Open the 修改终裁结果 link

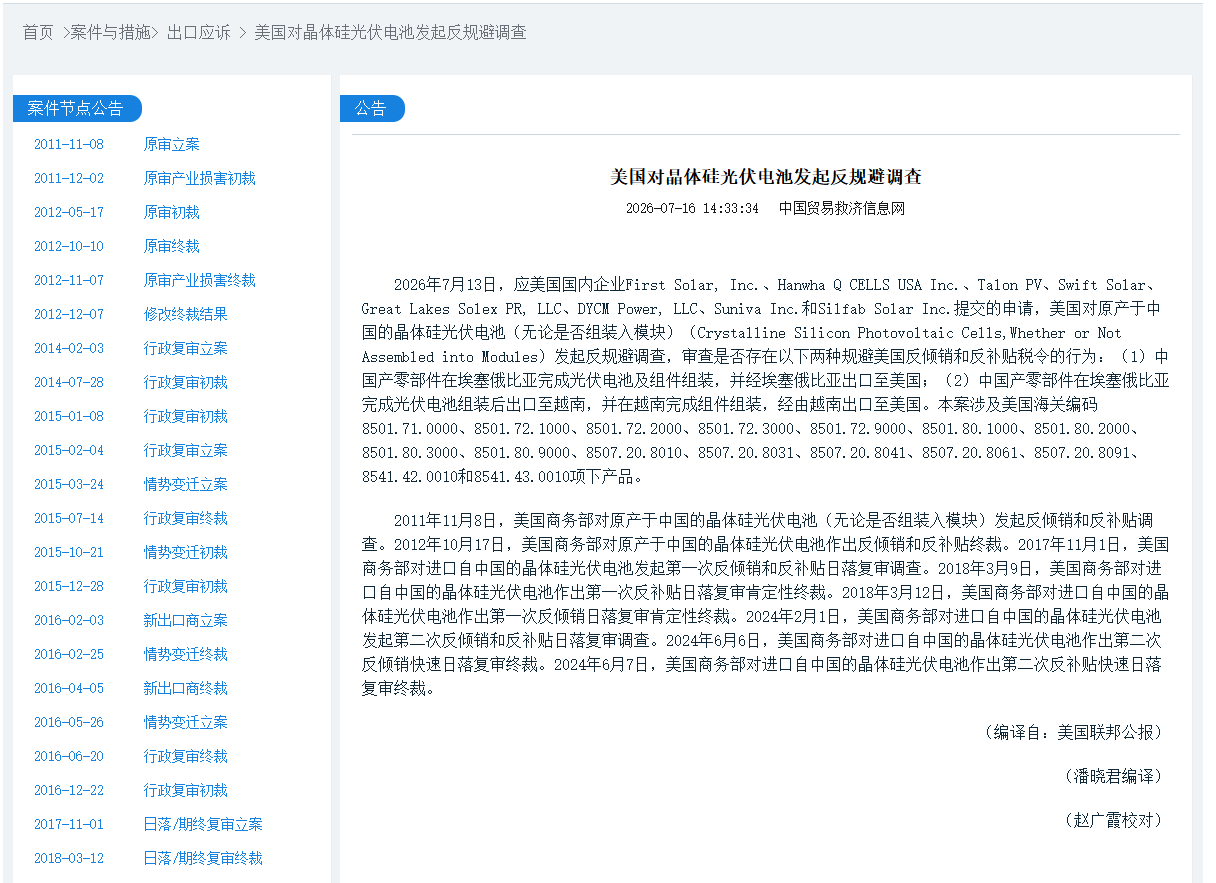[186, 314]
